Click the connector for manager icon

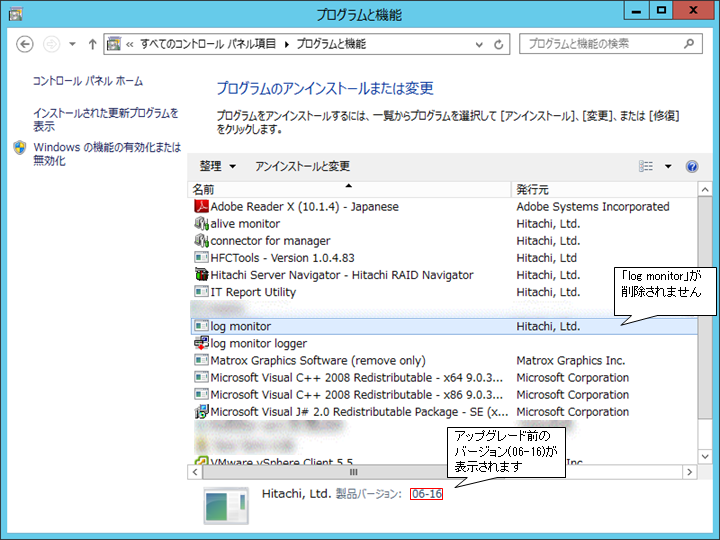click(201, 241)
